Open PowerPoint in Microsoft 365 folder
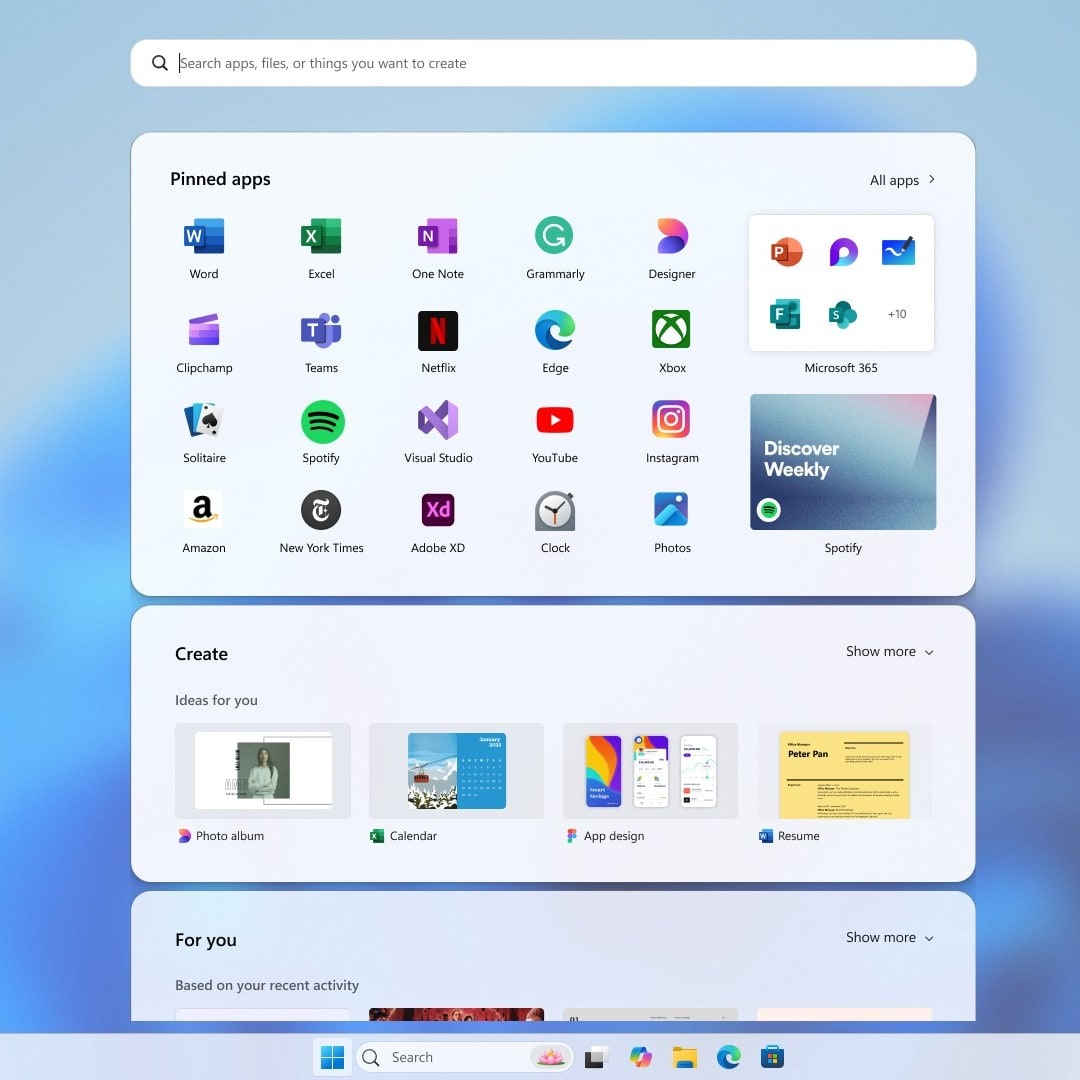 pyautogui.click(x=786, y=252)
